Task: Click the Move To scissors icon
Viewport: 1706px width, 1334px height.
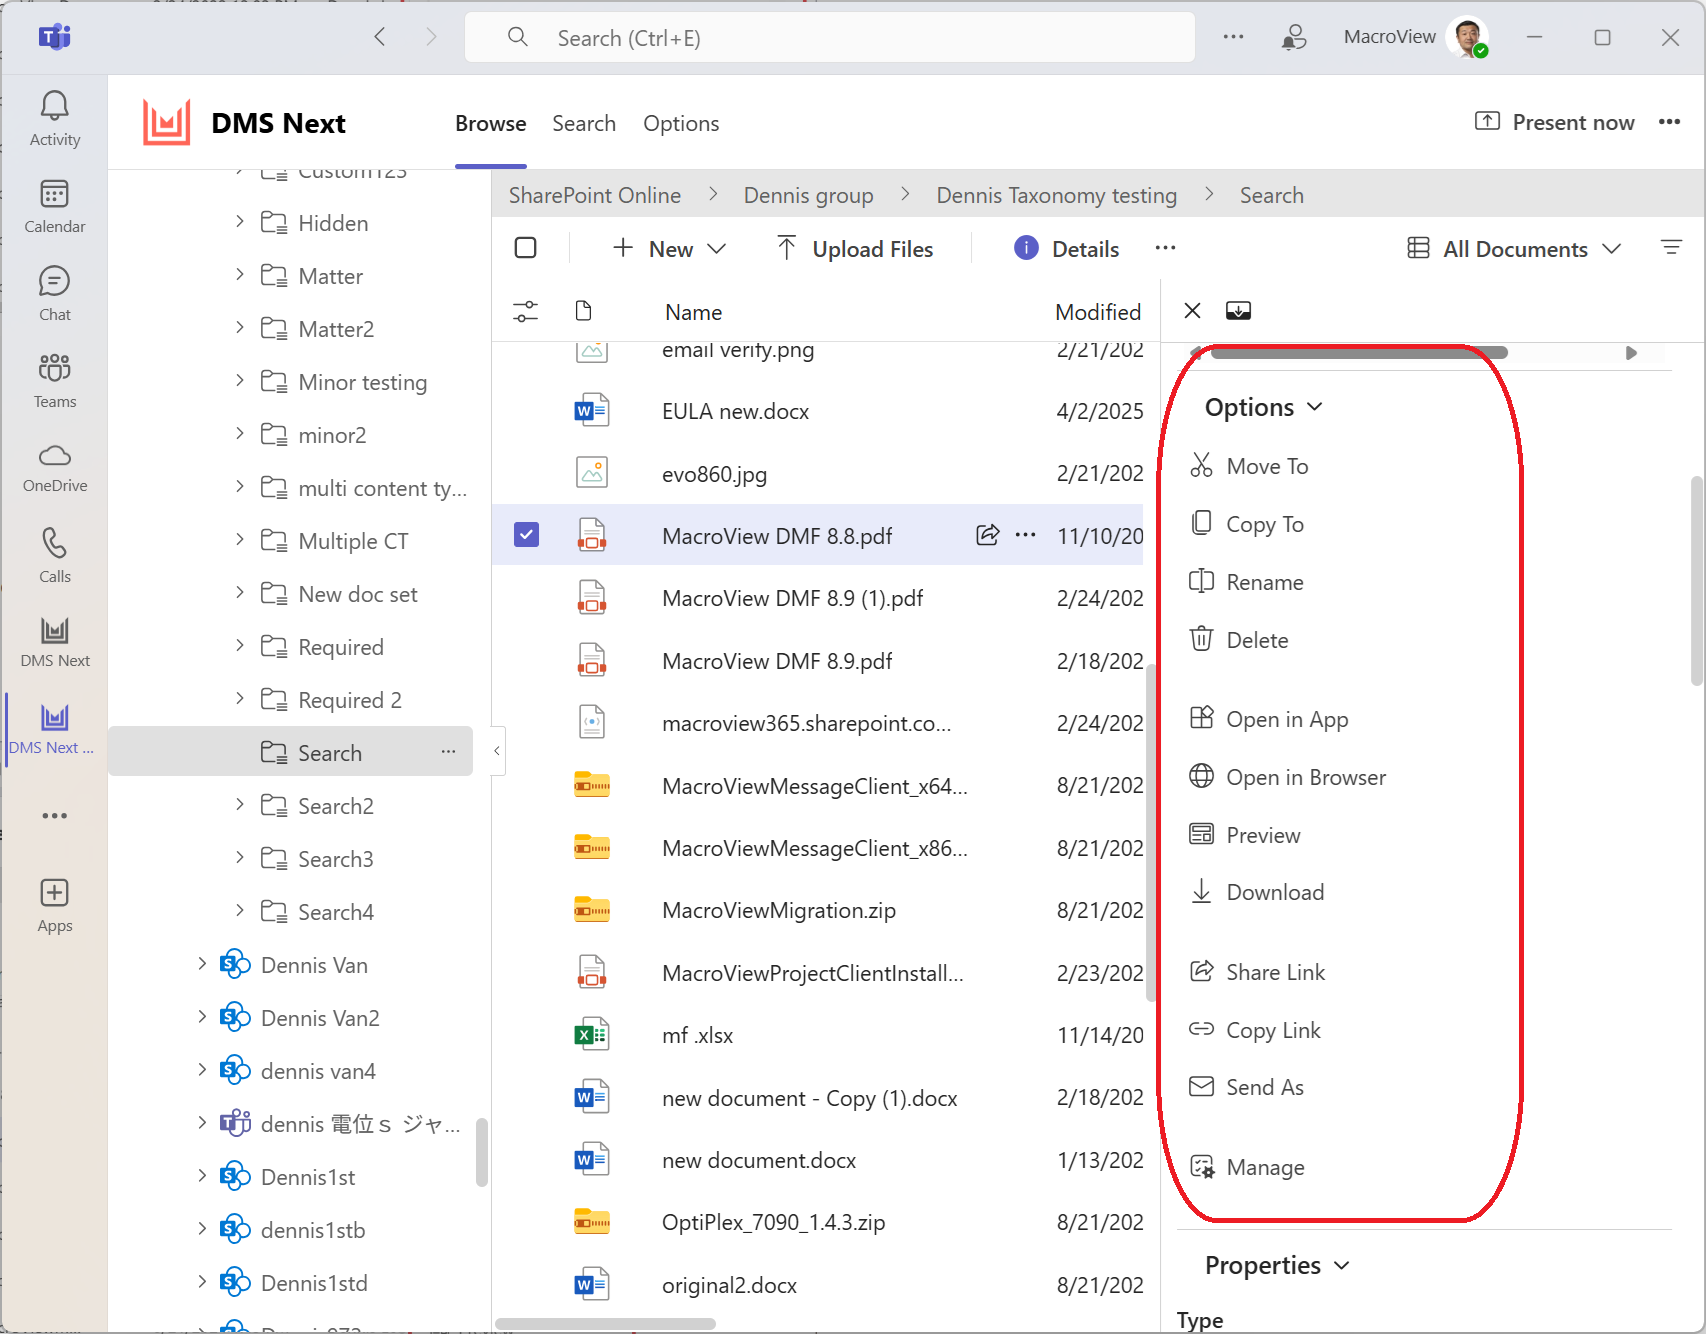Action: [x=1201, y=466]
